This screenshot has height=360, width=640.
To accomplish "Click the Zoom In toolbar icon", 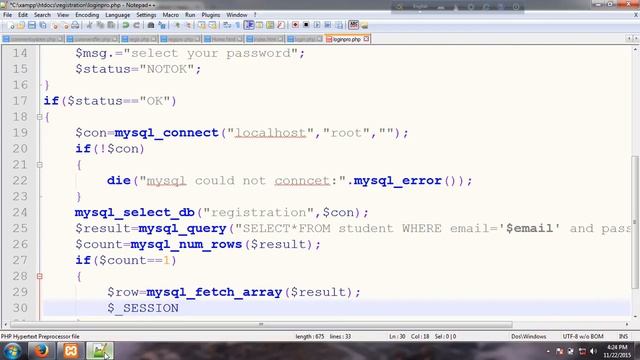I will (x=177, y=25).
